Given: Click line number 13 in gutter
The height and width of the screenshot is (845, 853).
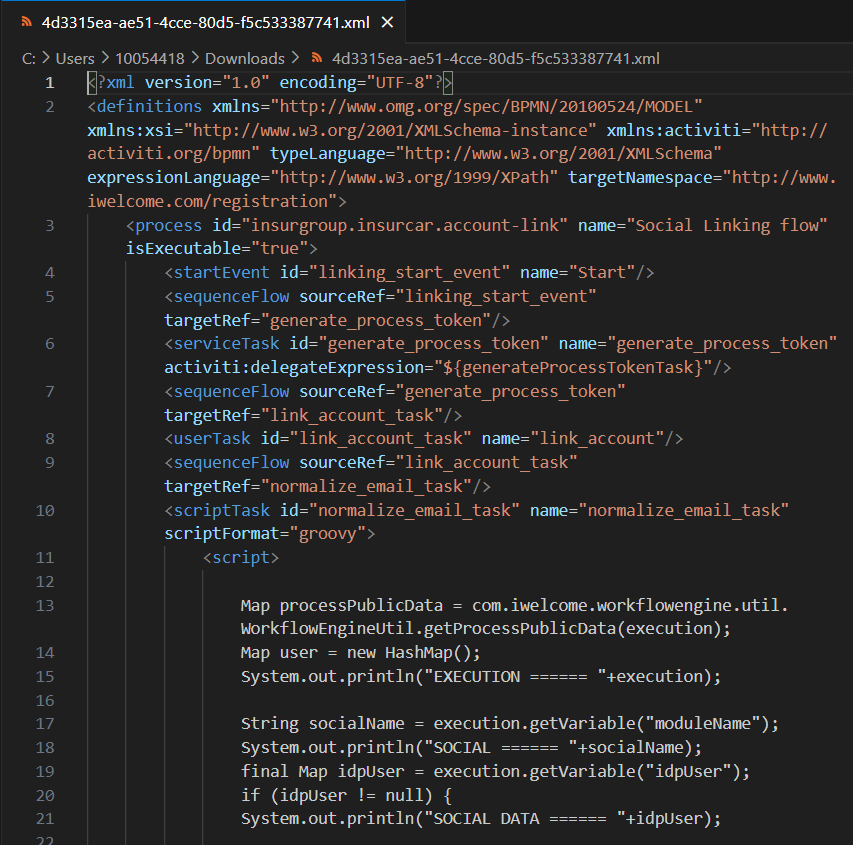Looking at the screenshot, I should click(x=45, y=606).
